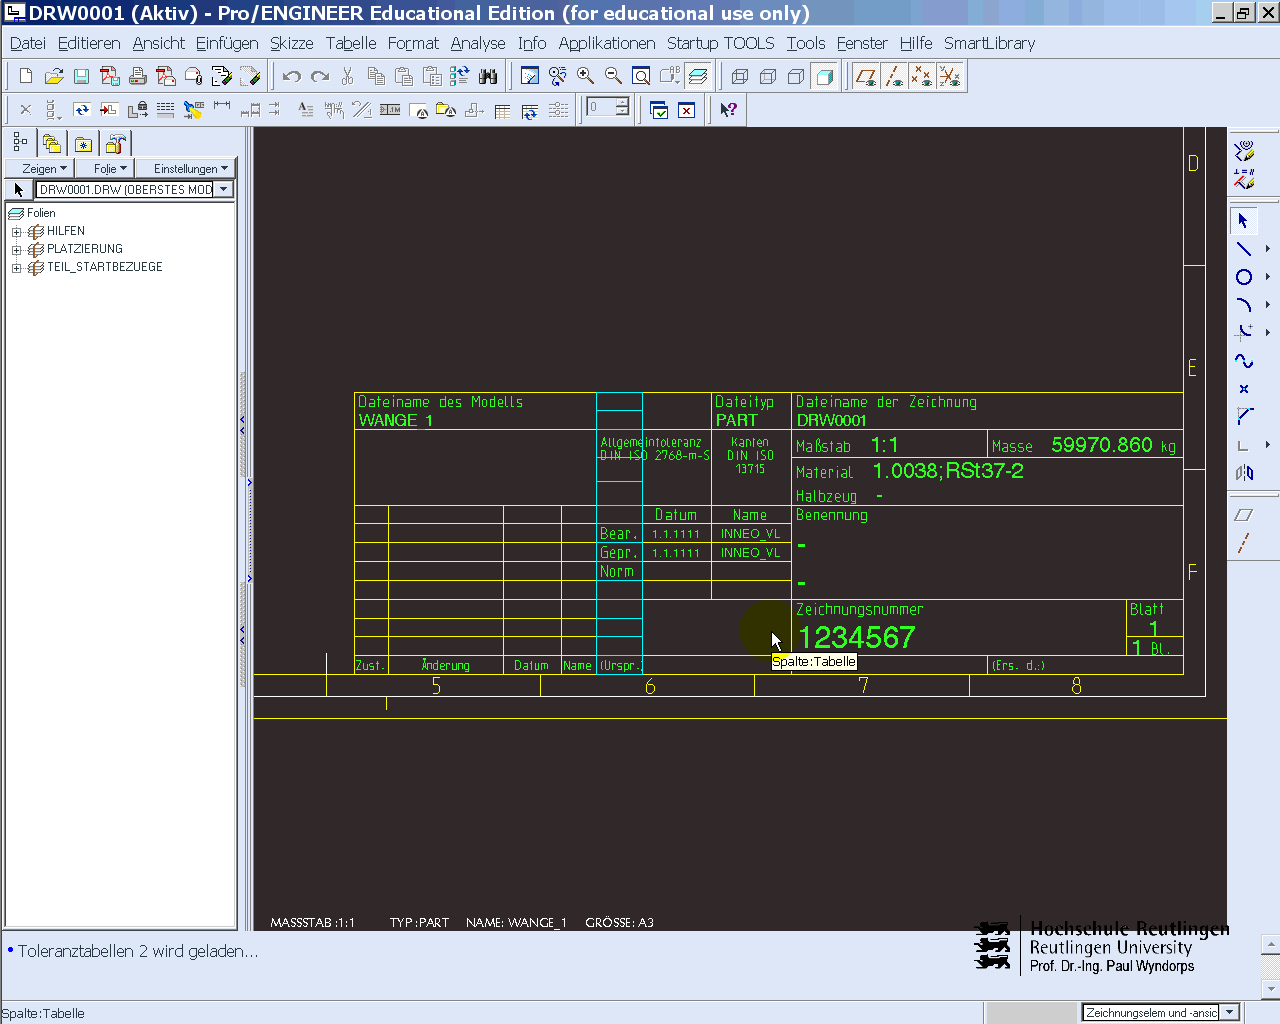Image resolution: width=1280 pixels, height=1024 pixels.
Task: Click the Redo arrow icon
Action: [x=319, y=76]
